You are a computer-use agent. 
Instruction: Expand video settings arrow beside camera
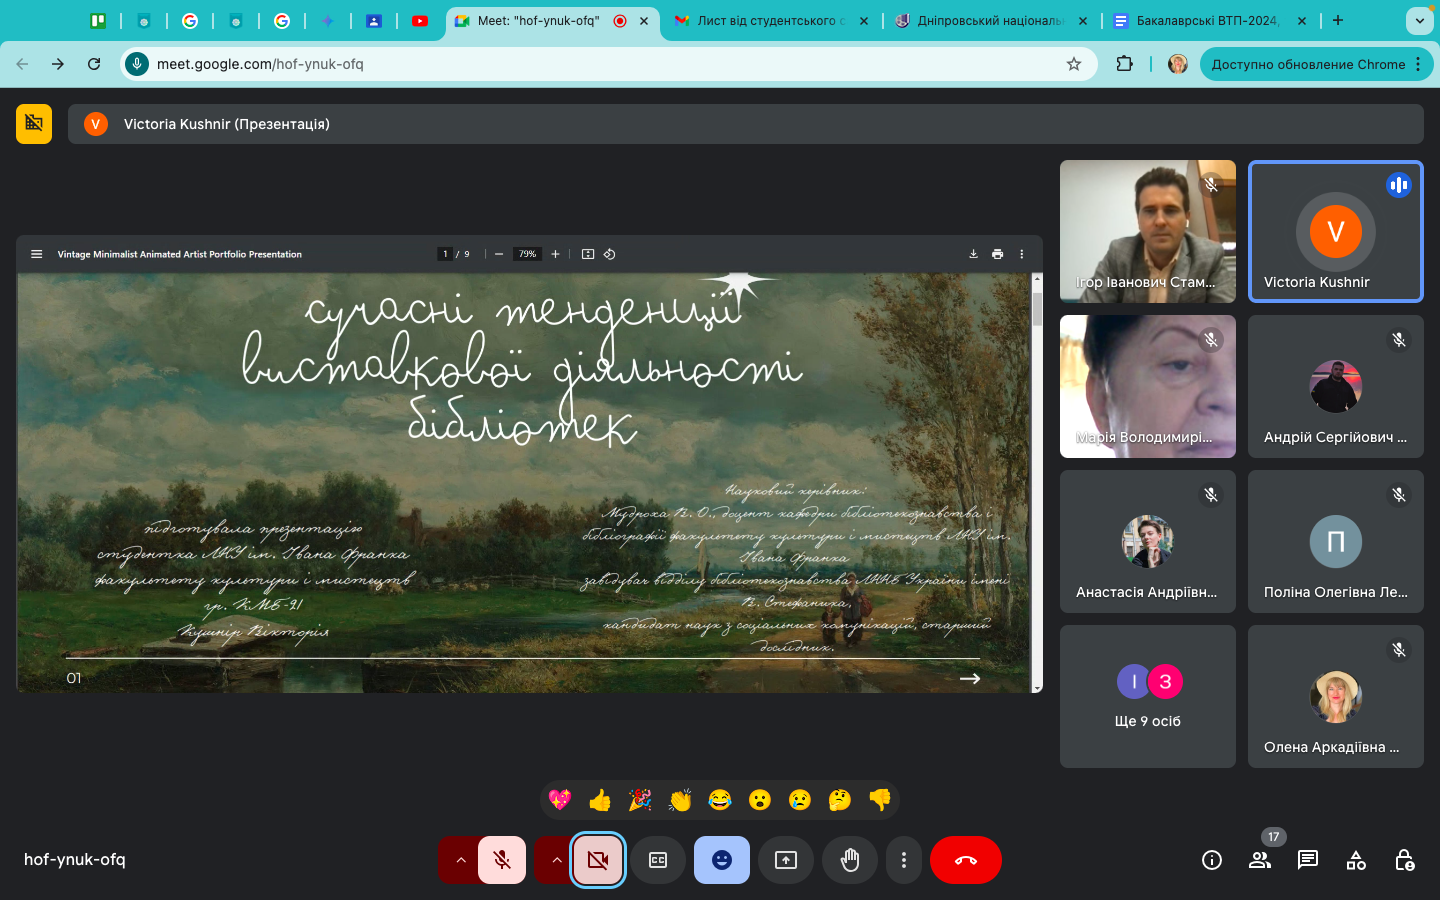[556, 860]
